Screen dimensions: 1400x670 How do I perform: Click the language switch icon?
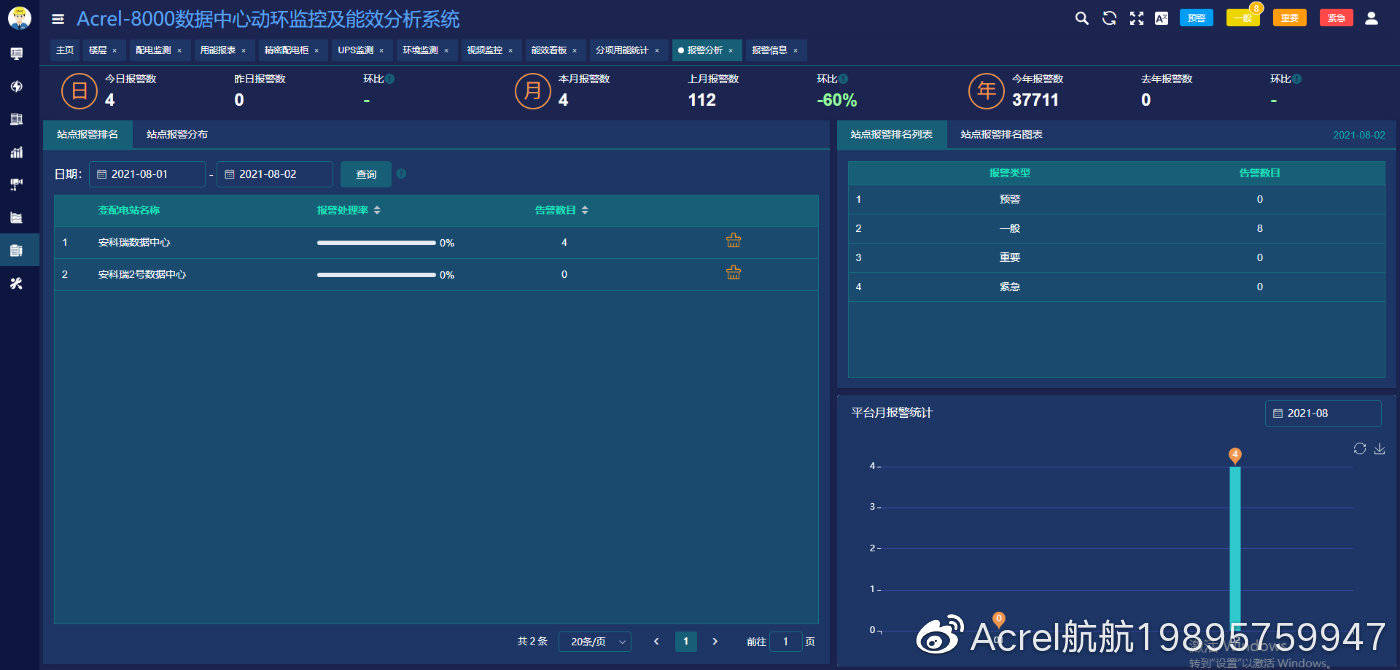click(x=1161, y=18)
